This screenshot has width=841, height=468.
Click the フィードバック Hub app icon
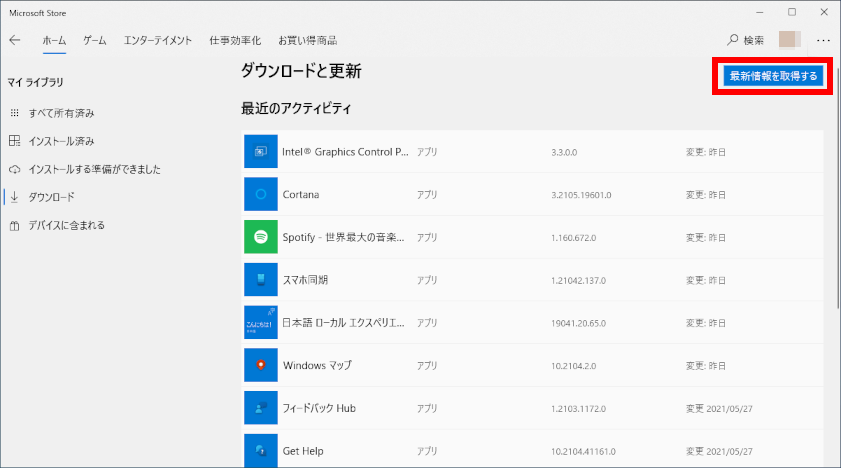pos(261,408)
